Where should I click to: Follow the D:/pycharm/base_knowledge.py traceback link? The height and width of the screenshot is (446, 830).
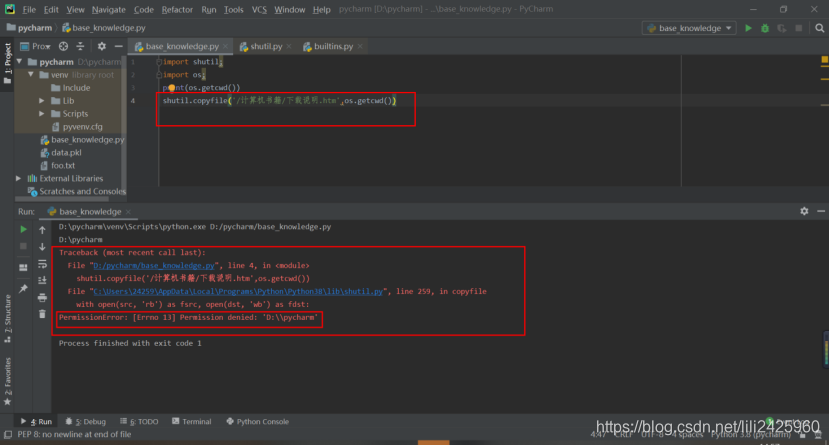point(154,266)
